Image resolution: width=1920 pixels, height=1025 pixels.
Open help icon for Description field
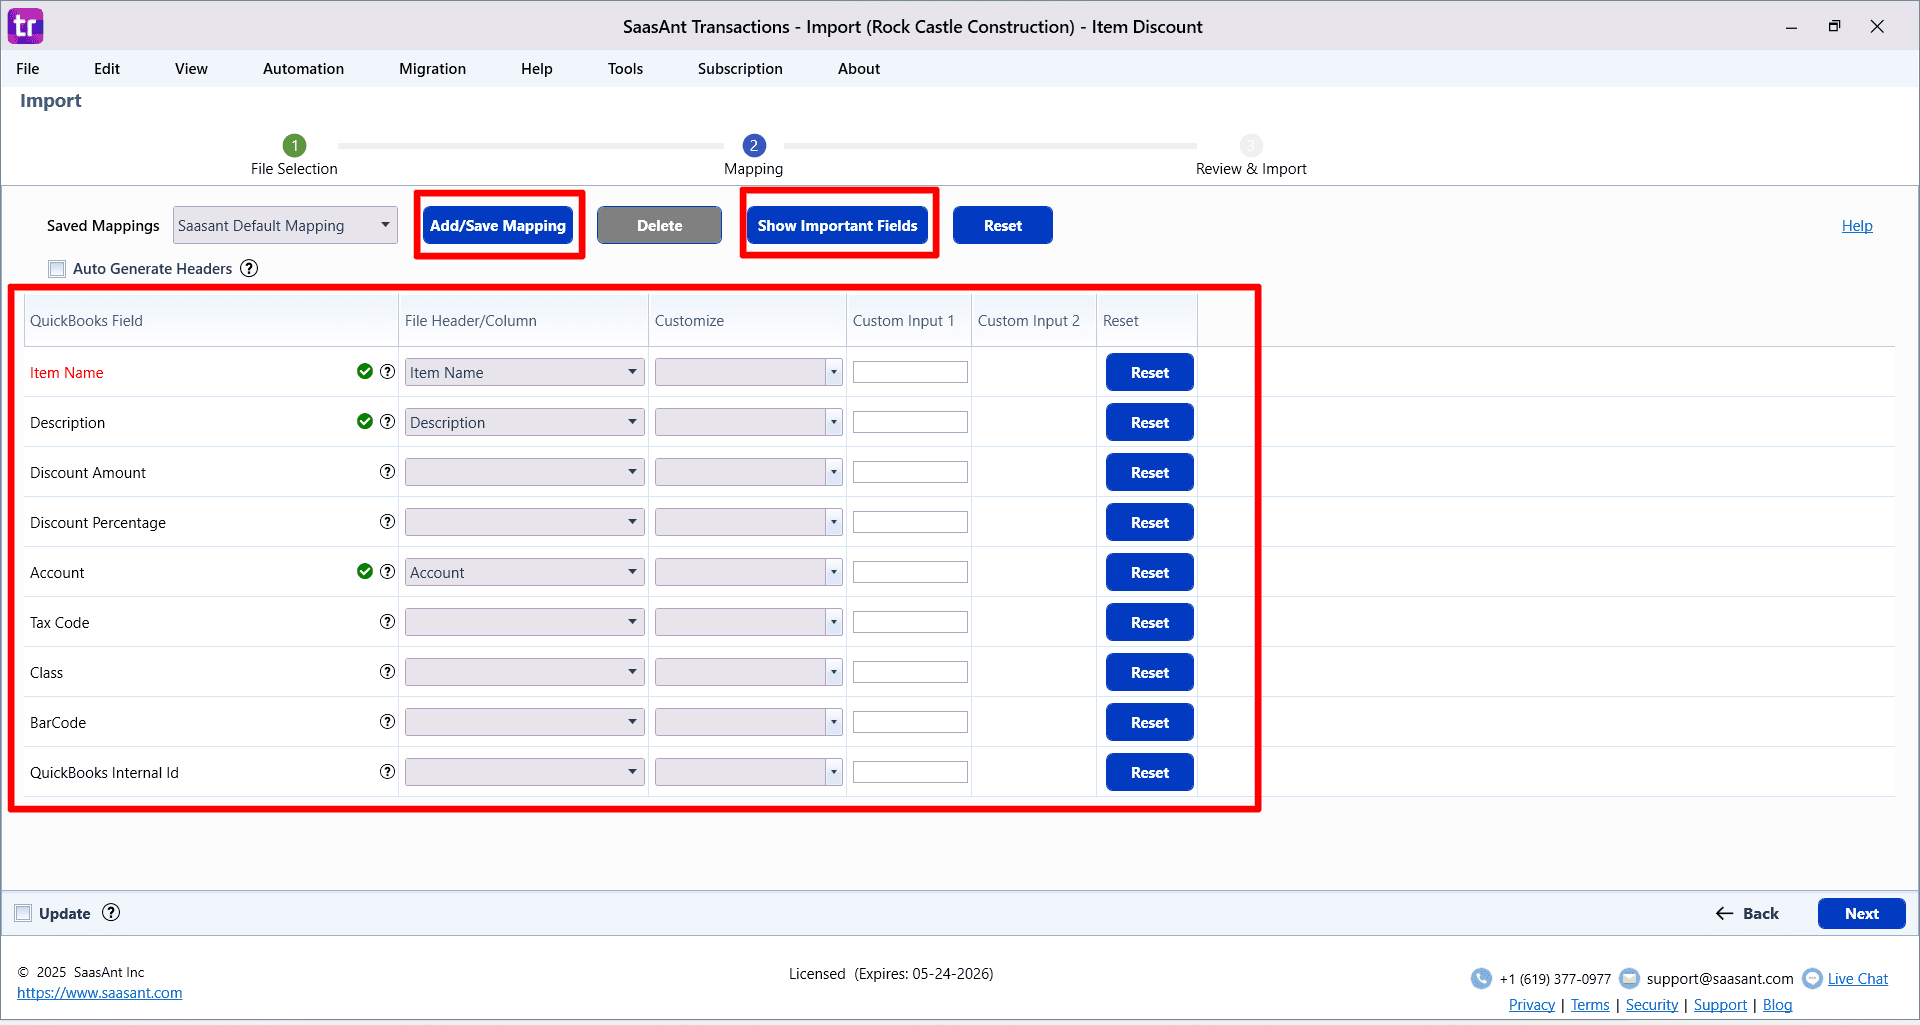coord(387,422)
